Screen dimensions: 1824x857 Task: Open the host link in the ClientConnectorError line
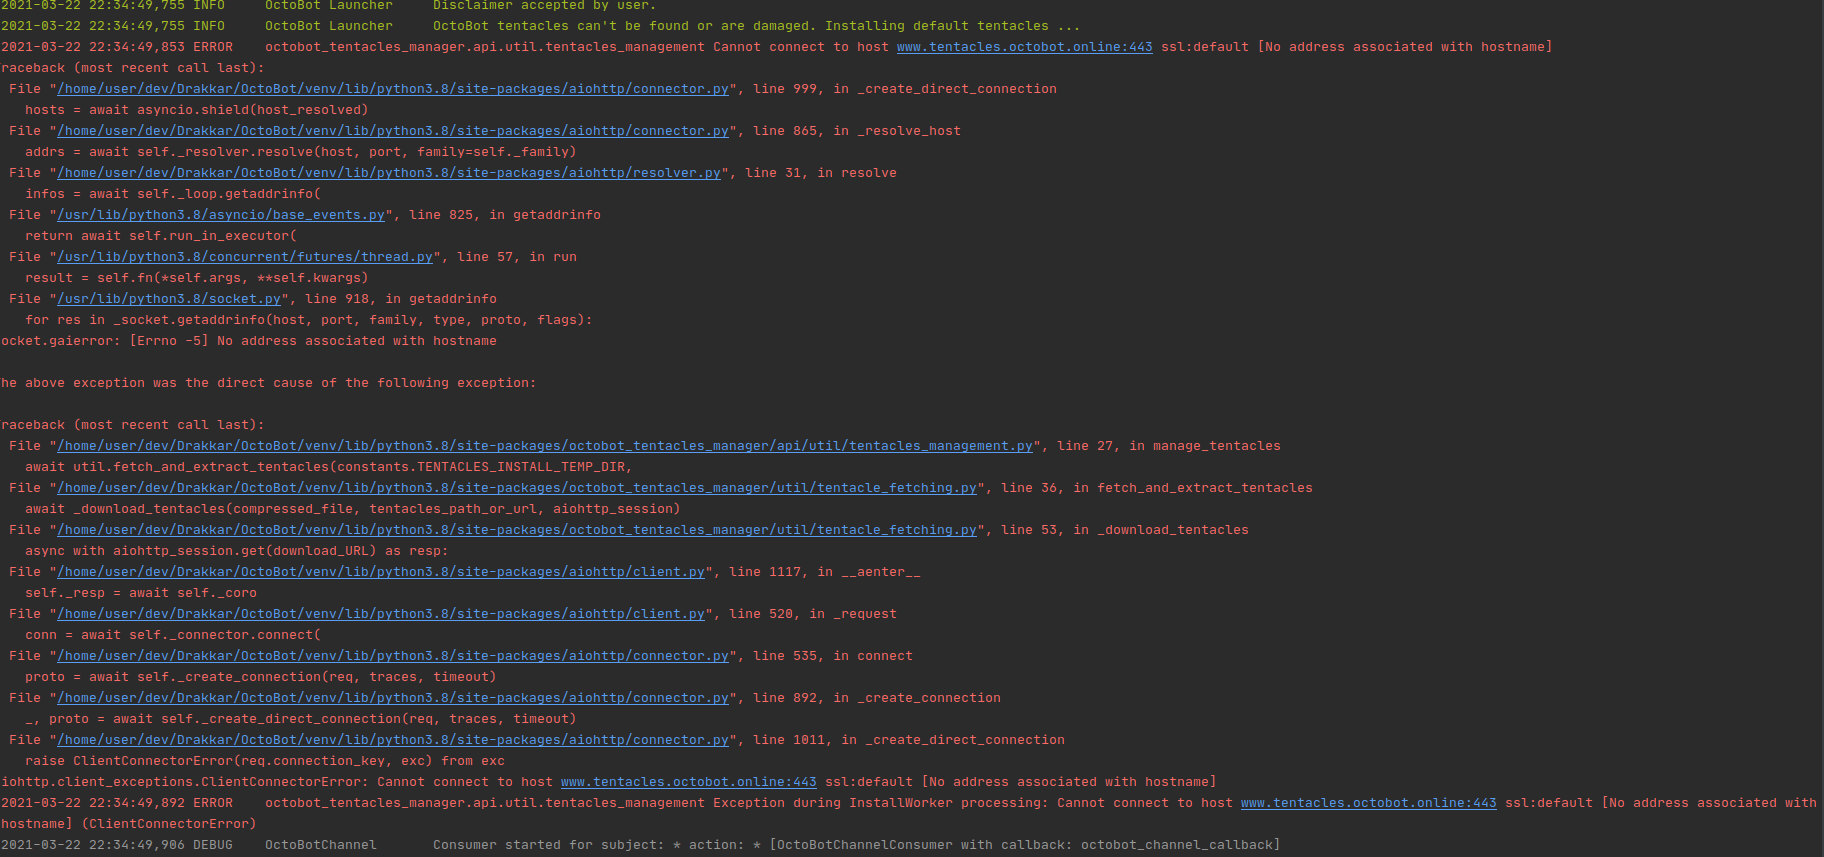click(x=688, y=782)
